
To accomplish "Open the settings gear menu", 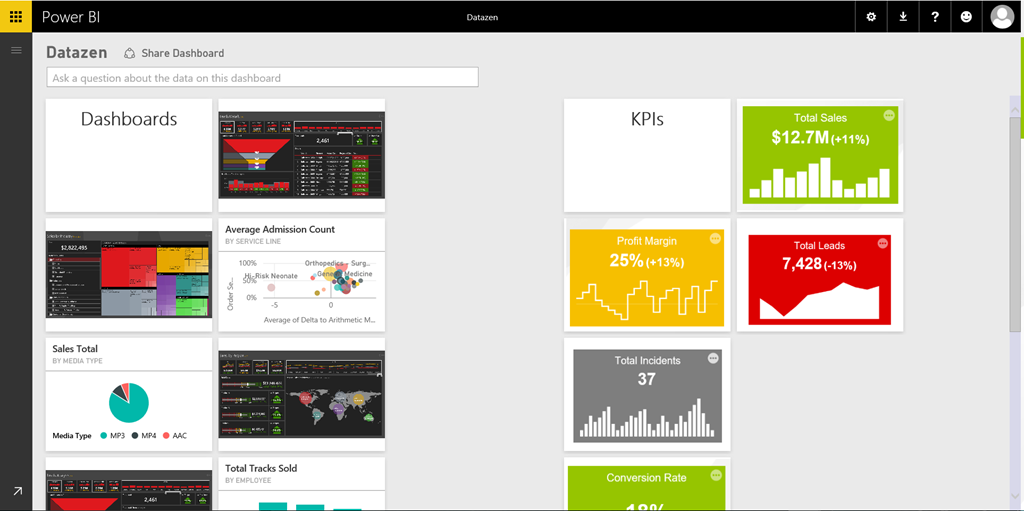I will [x=871, y=17].
